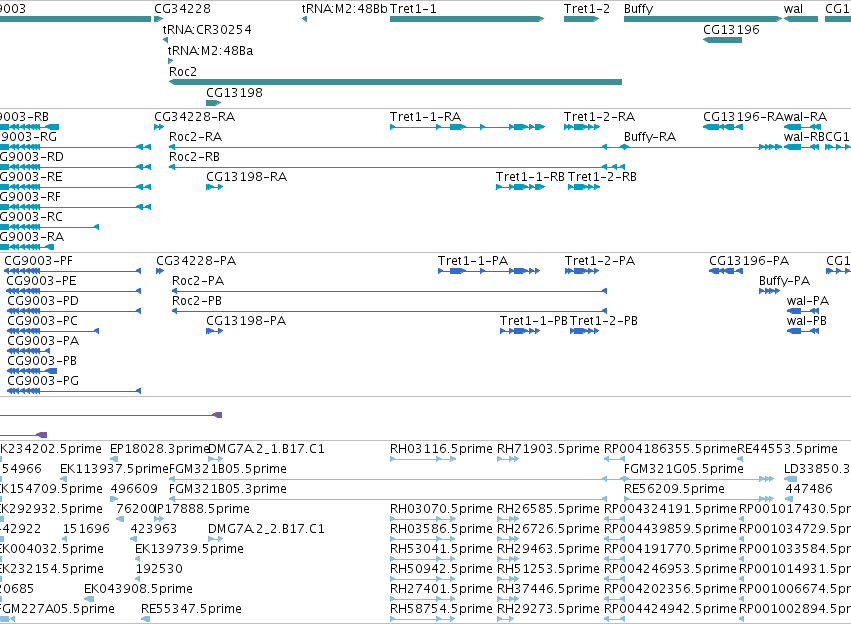Click the Buffy gene bar
The height and width of the screenshot is (624, 851).
tap(703, 19)
